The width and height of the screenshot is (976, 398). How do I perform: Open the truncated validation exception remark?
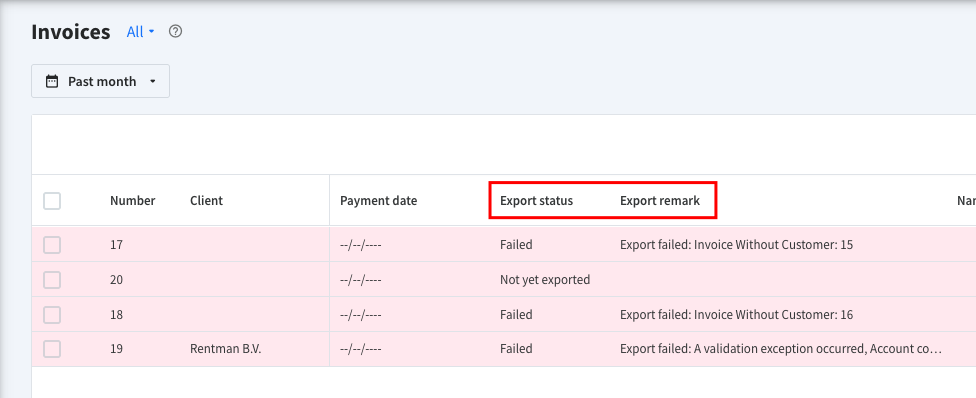781,349
